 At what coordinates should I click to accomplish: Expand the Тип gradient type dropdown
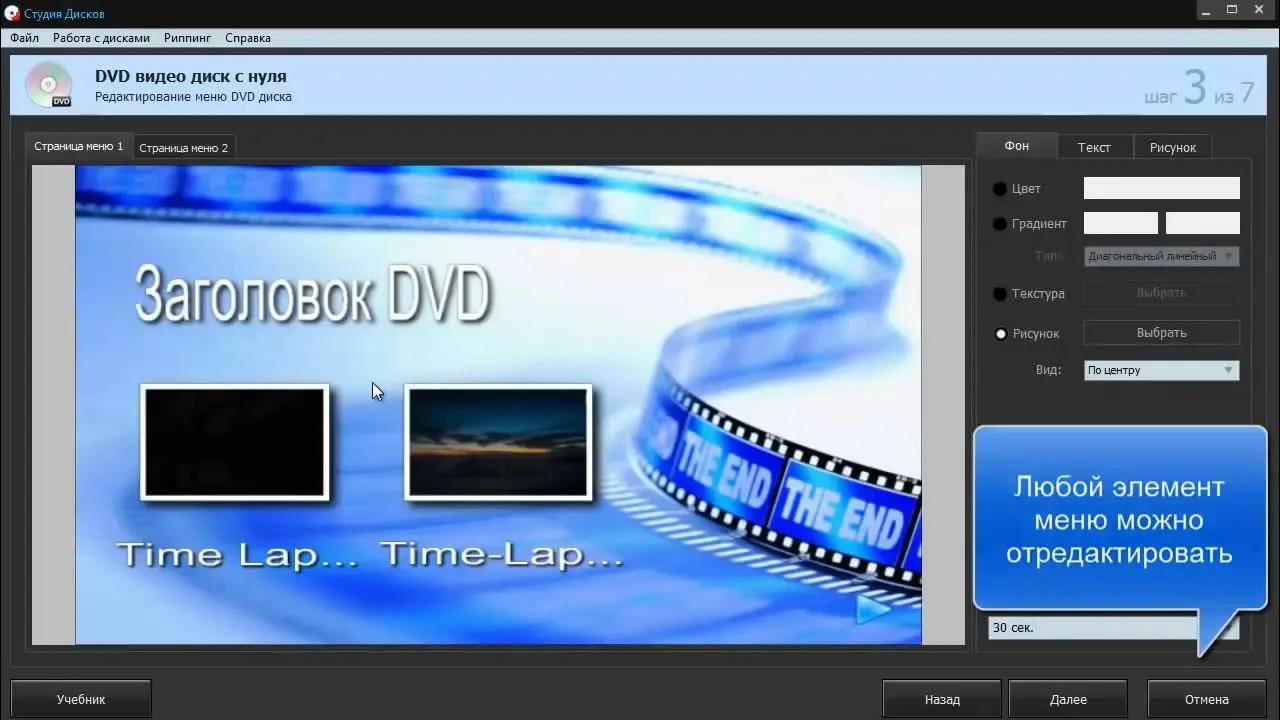click(1162, 256)
